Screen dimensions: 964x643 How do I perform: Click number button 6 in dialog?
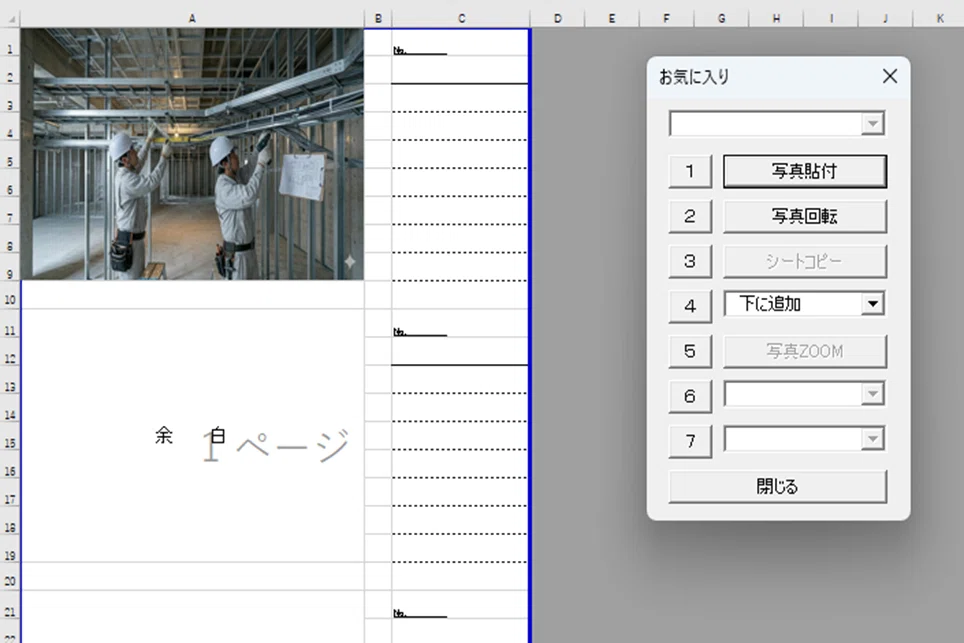(690, 396)
